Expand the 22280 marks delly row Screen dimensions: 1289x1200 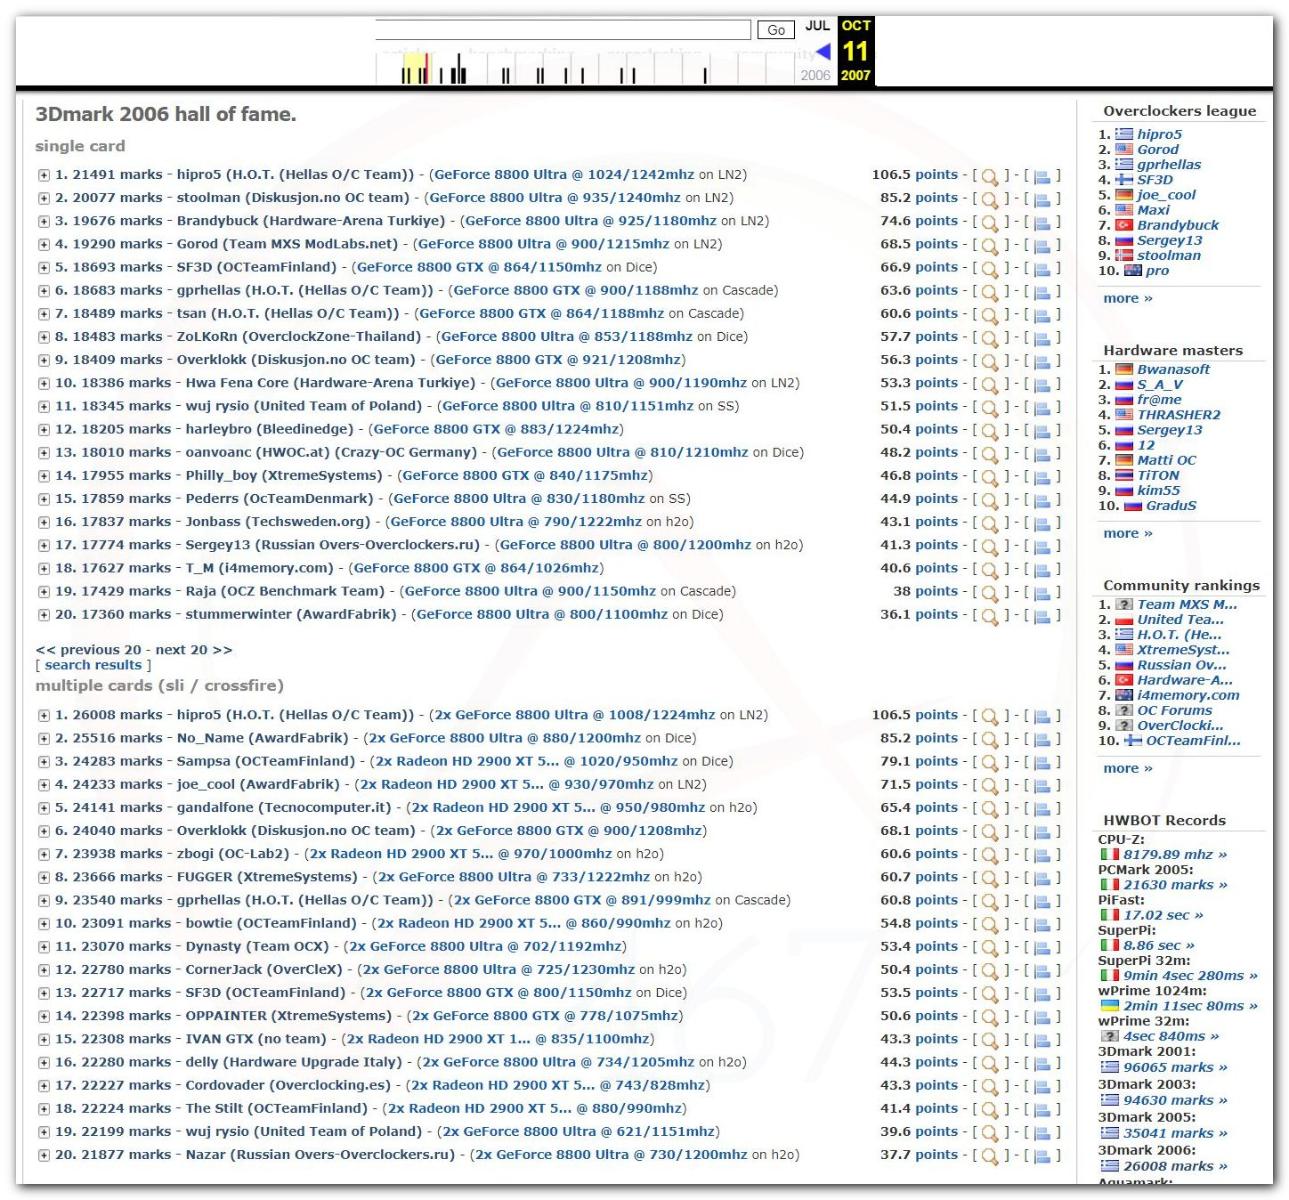pyautogui.click(x=44, y=1062)
